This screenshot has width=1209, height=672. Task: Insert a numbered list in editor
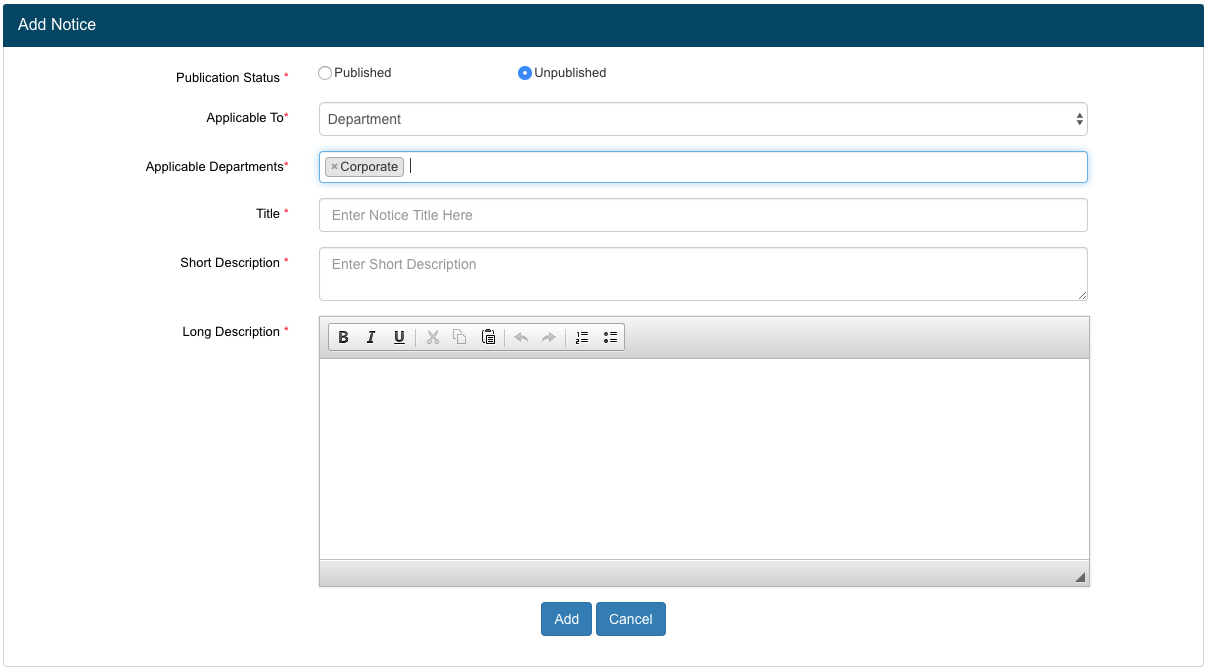582,338
